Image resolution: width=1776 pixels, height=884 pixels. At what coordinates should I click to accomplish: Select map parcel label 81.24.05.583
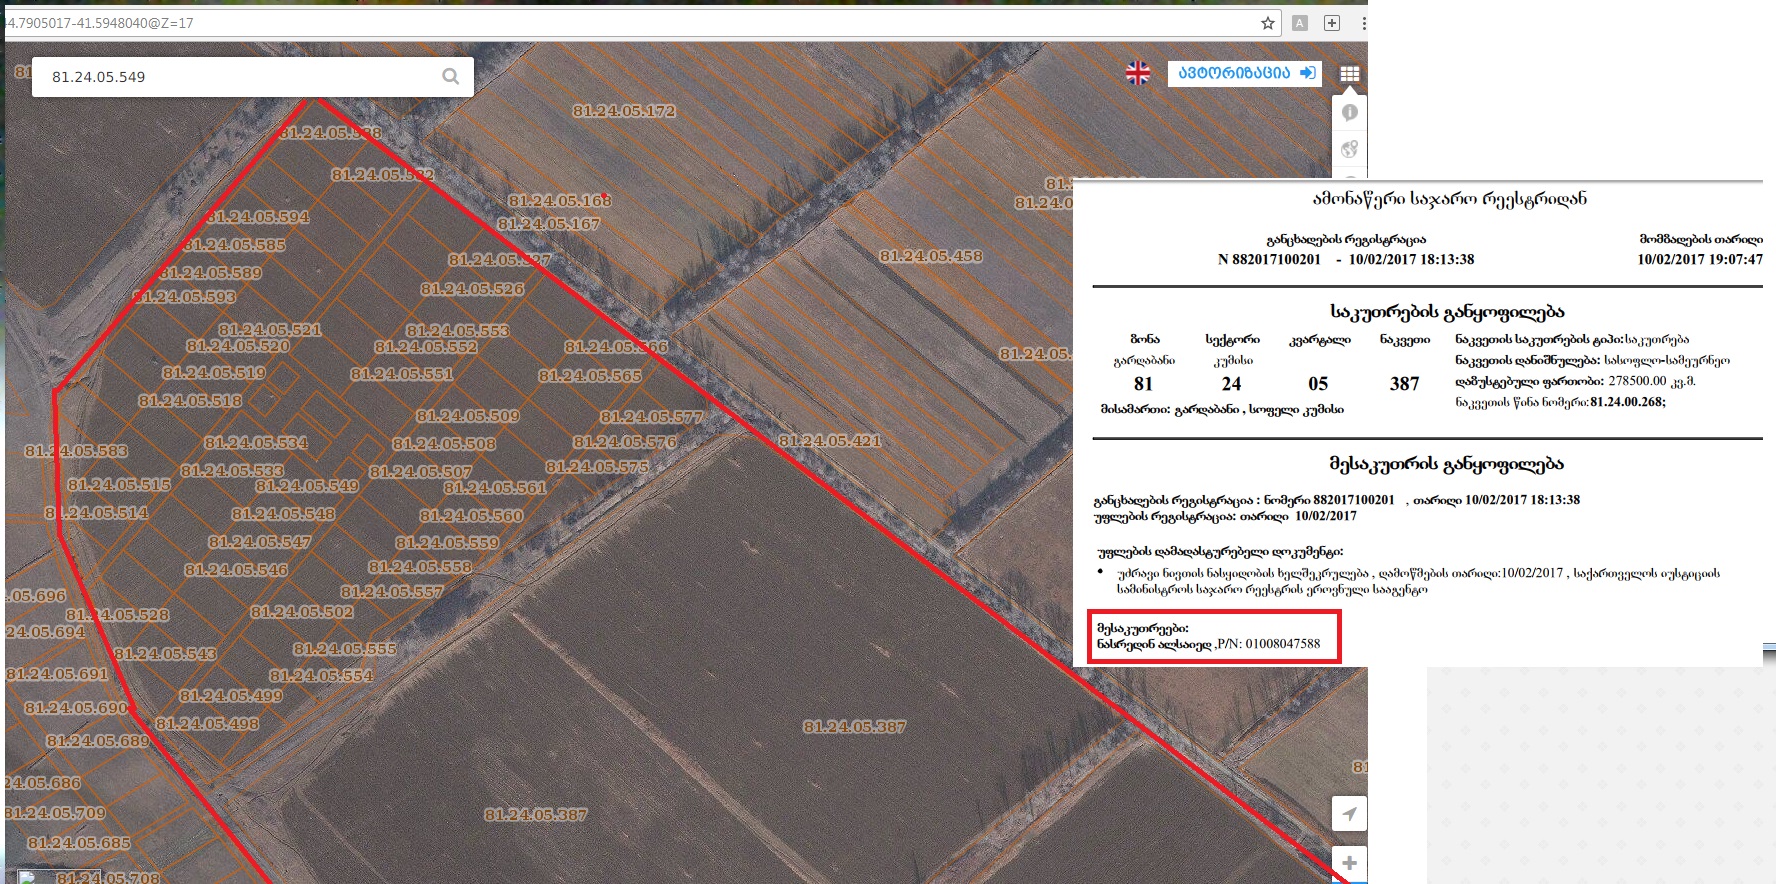pos(76,451)
